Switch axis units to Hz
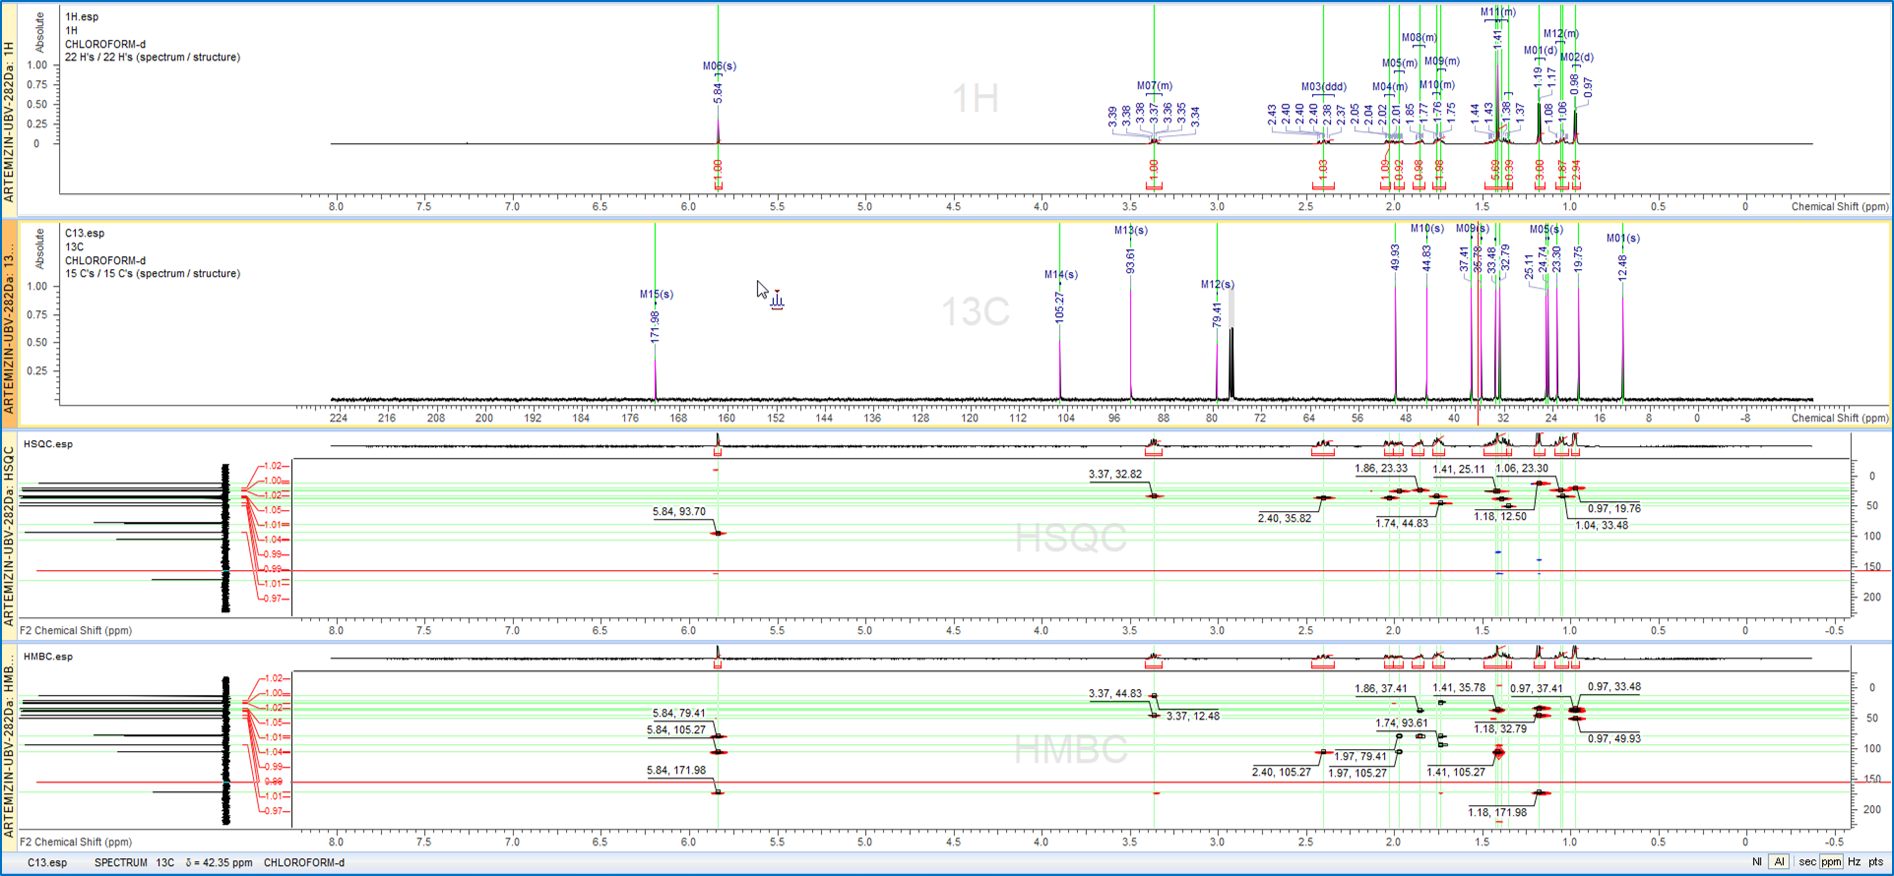This screenshot has height=876, width=1894. tap(1854, 862)
